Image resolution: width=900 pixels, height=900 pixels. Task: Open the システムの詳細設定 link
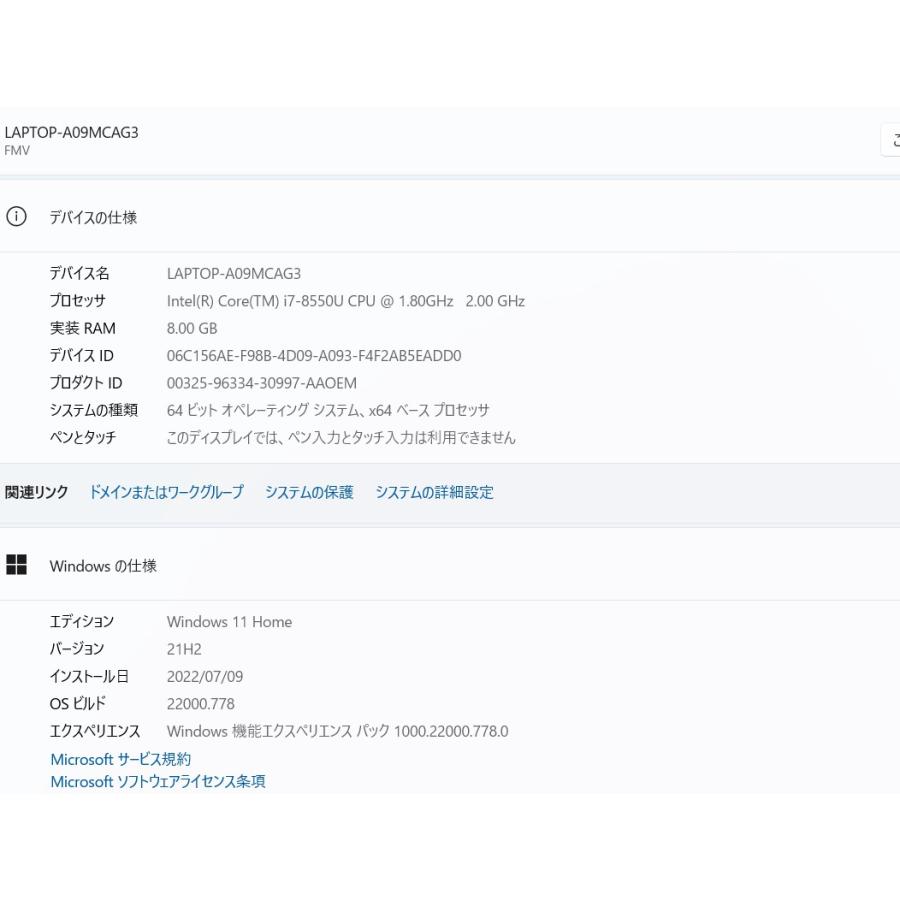coord(434,492)
